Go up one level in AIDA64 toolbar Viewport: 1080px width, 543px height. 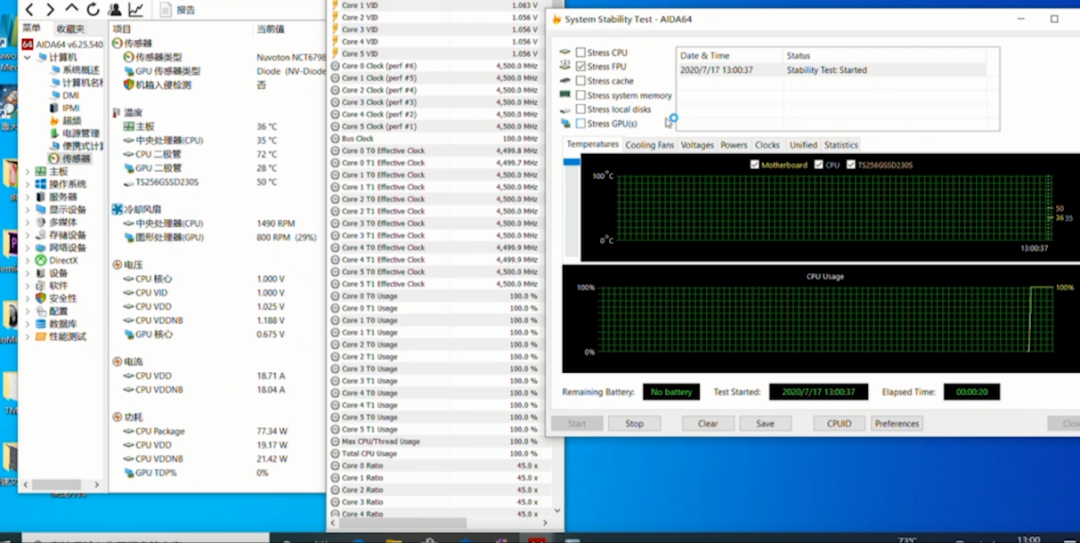coord(71,10)
